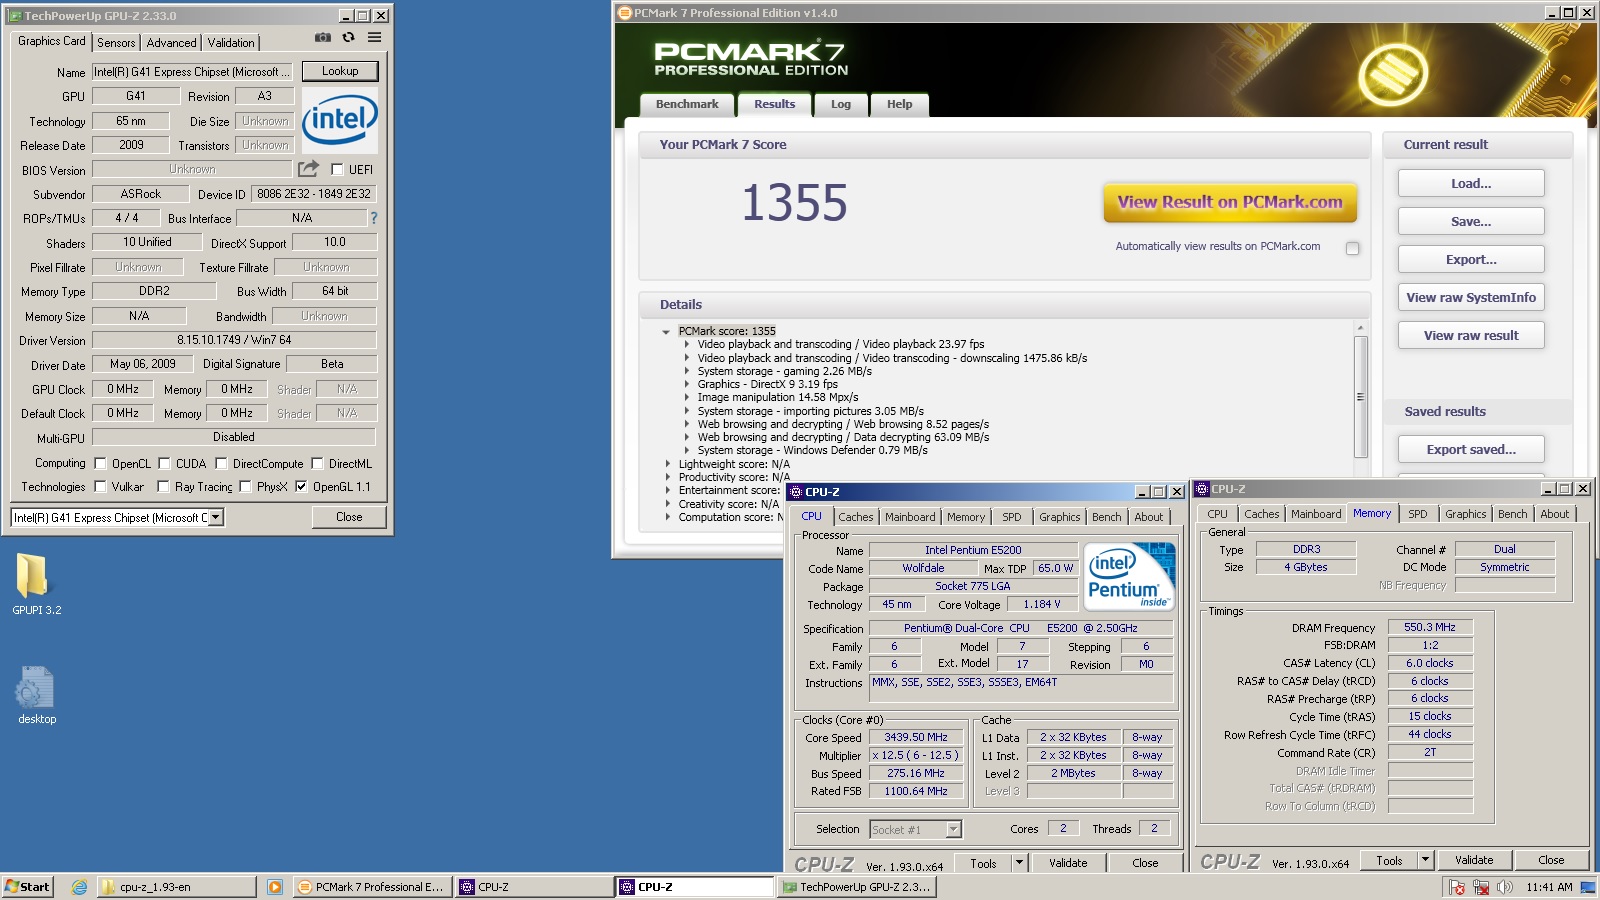The image size is (1600, 900).
Task: Open Tools dropdown arrow in front CPU-Z window
Action: coord(1019,863)
